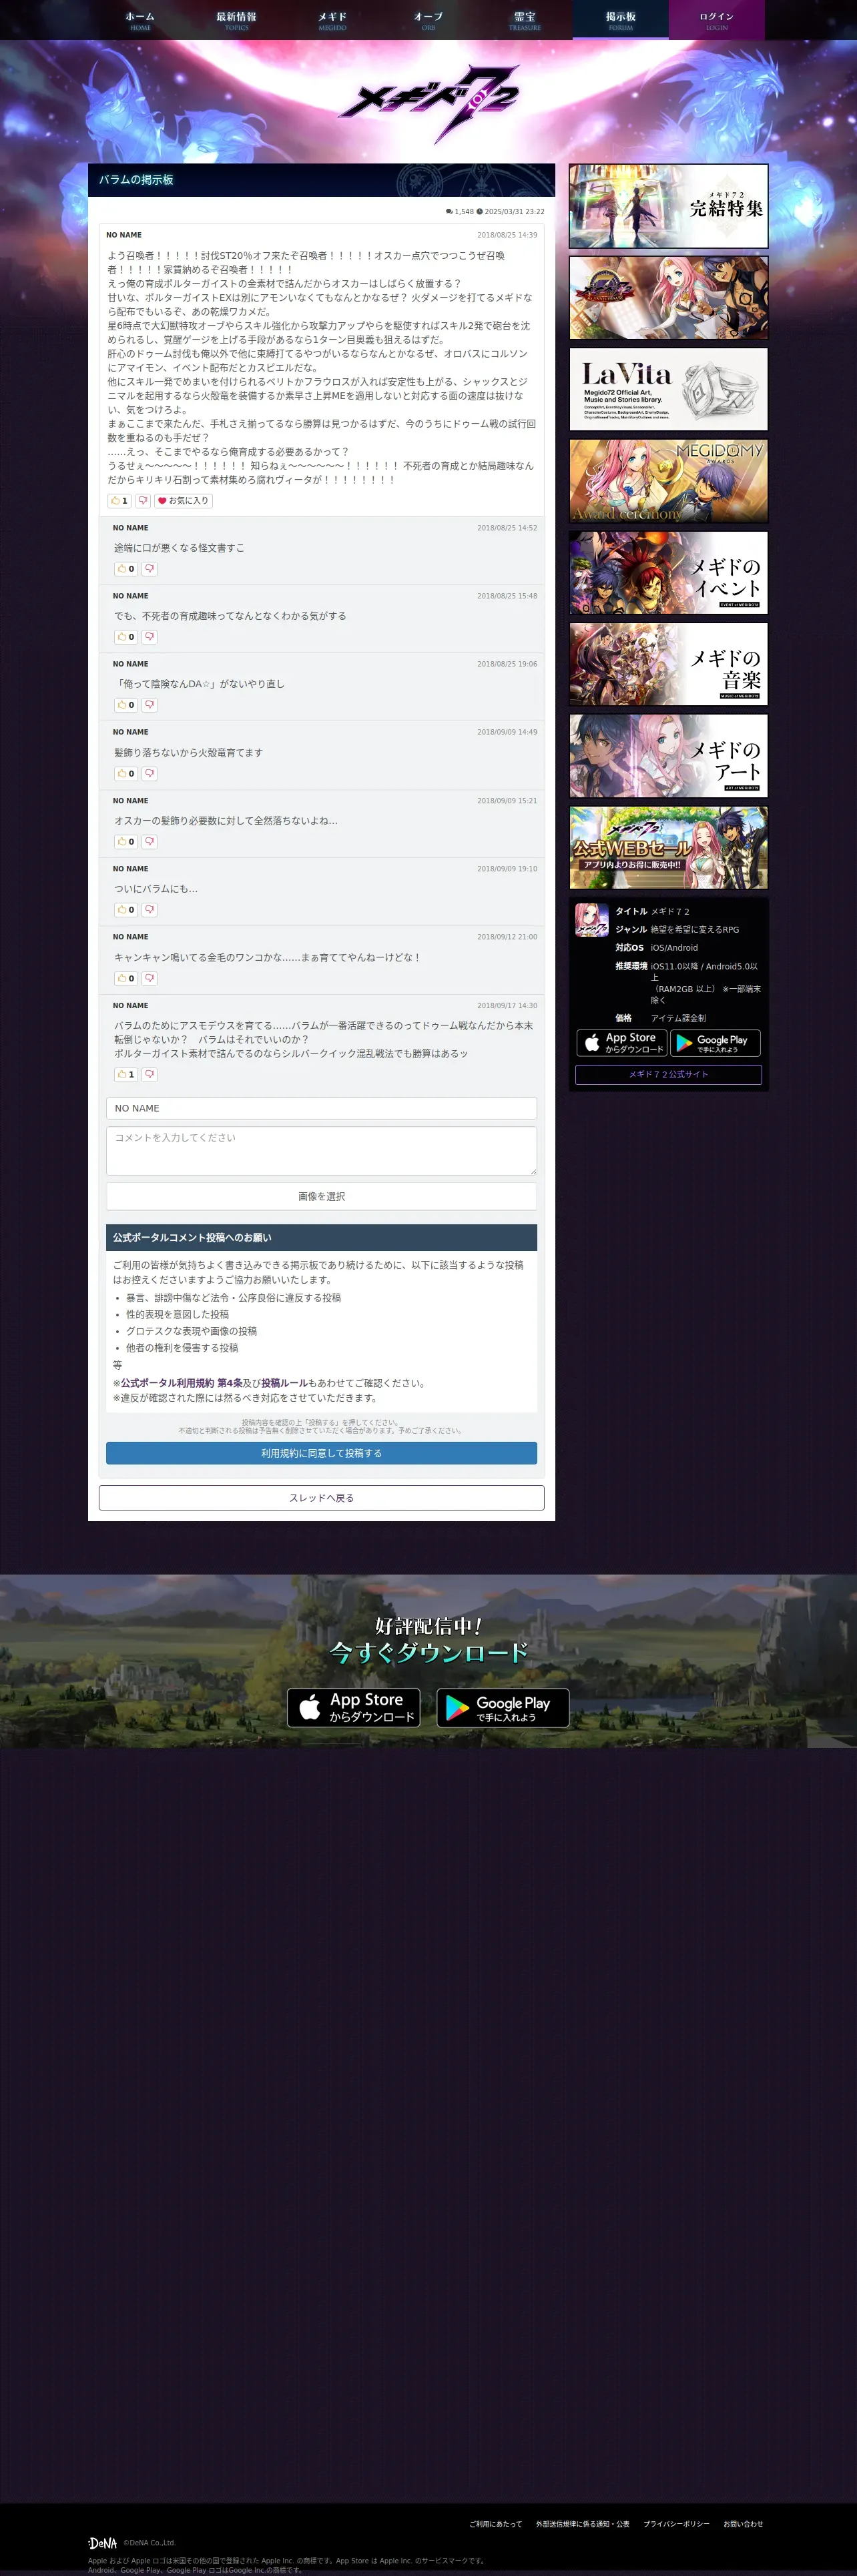Open the メギドのアート banner

coord(668,756)
